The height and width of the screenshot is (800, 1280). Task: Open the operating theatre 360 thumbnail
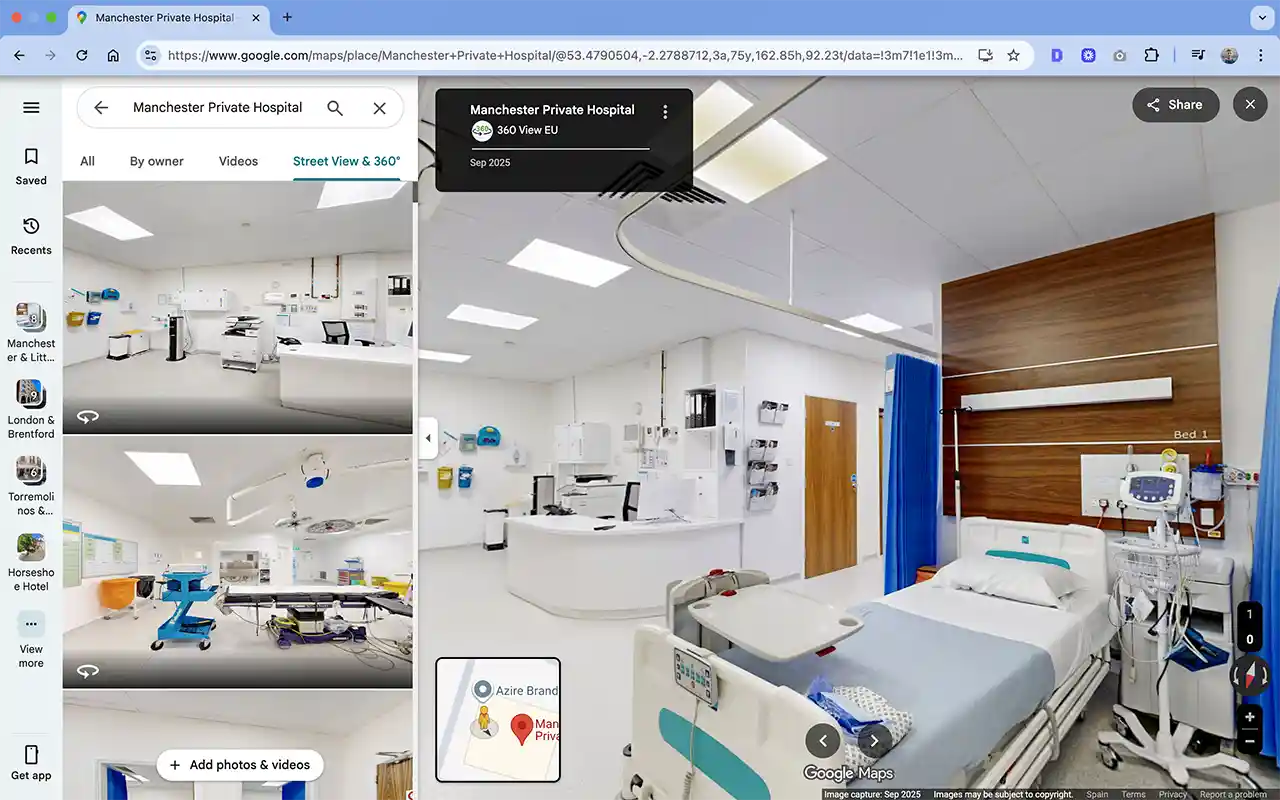(x=238, y=563)
